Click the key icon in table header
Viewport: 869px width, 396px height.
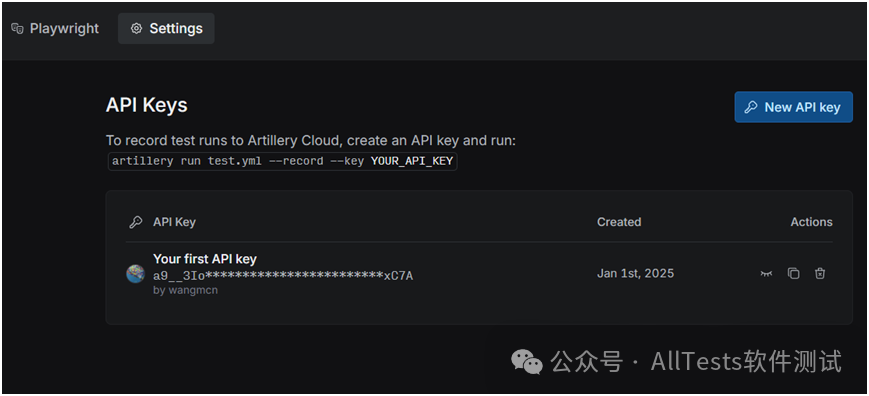coord(135,222)
